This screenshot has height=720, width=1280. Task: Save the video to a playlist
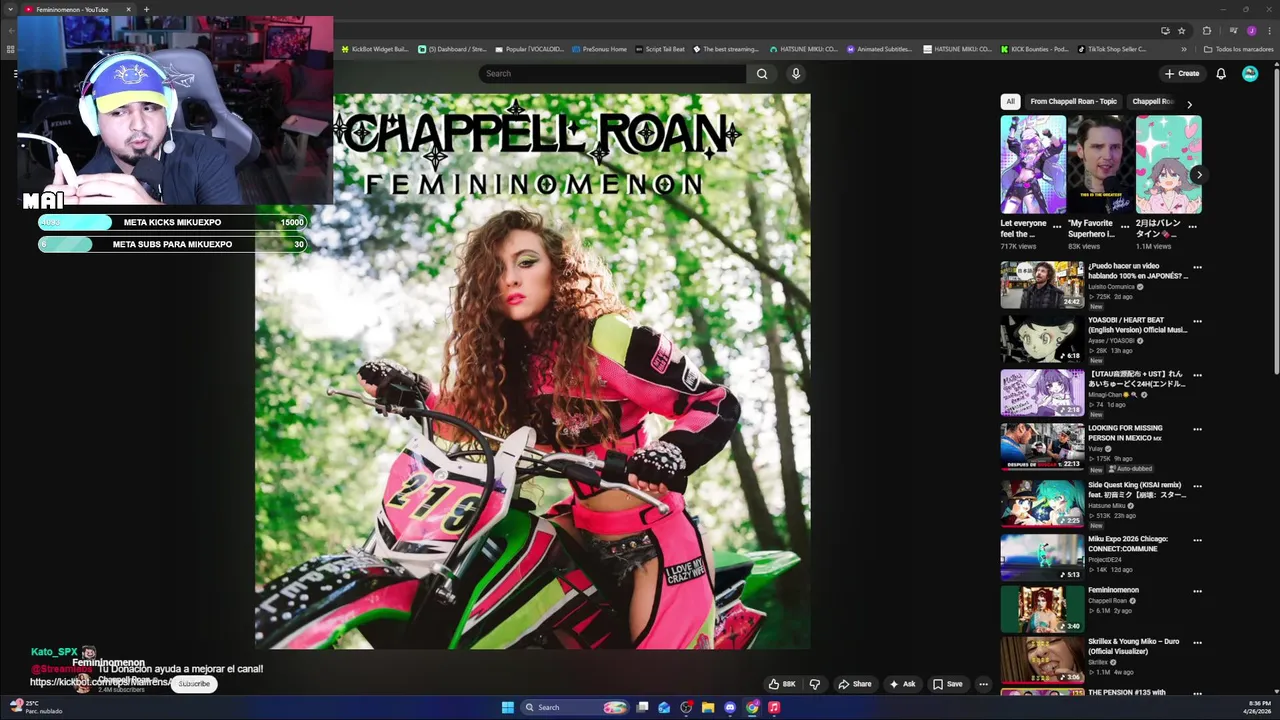(947, 684)
